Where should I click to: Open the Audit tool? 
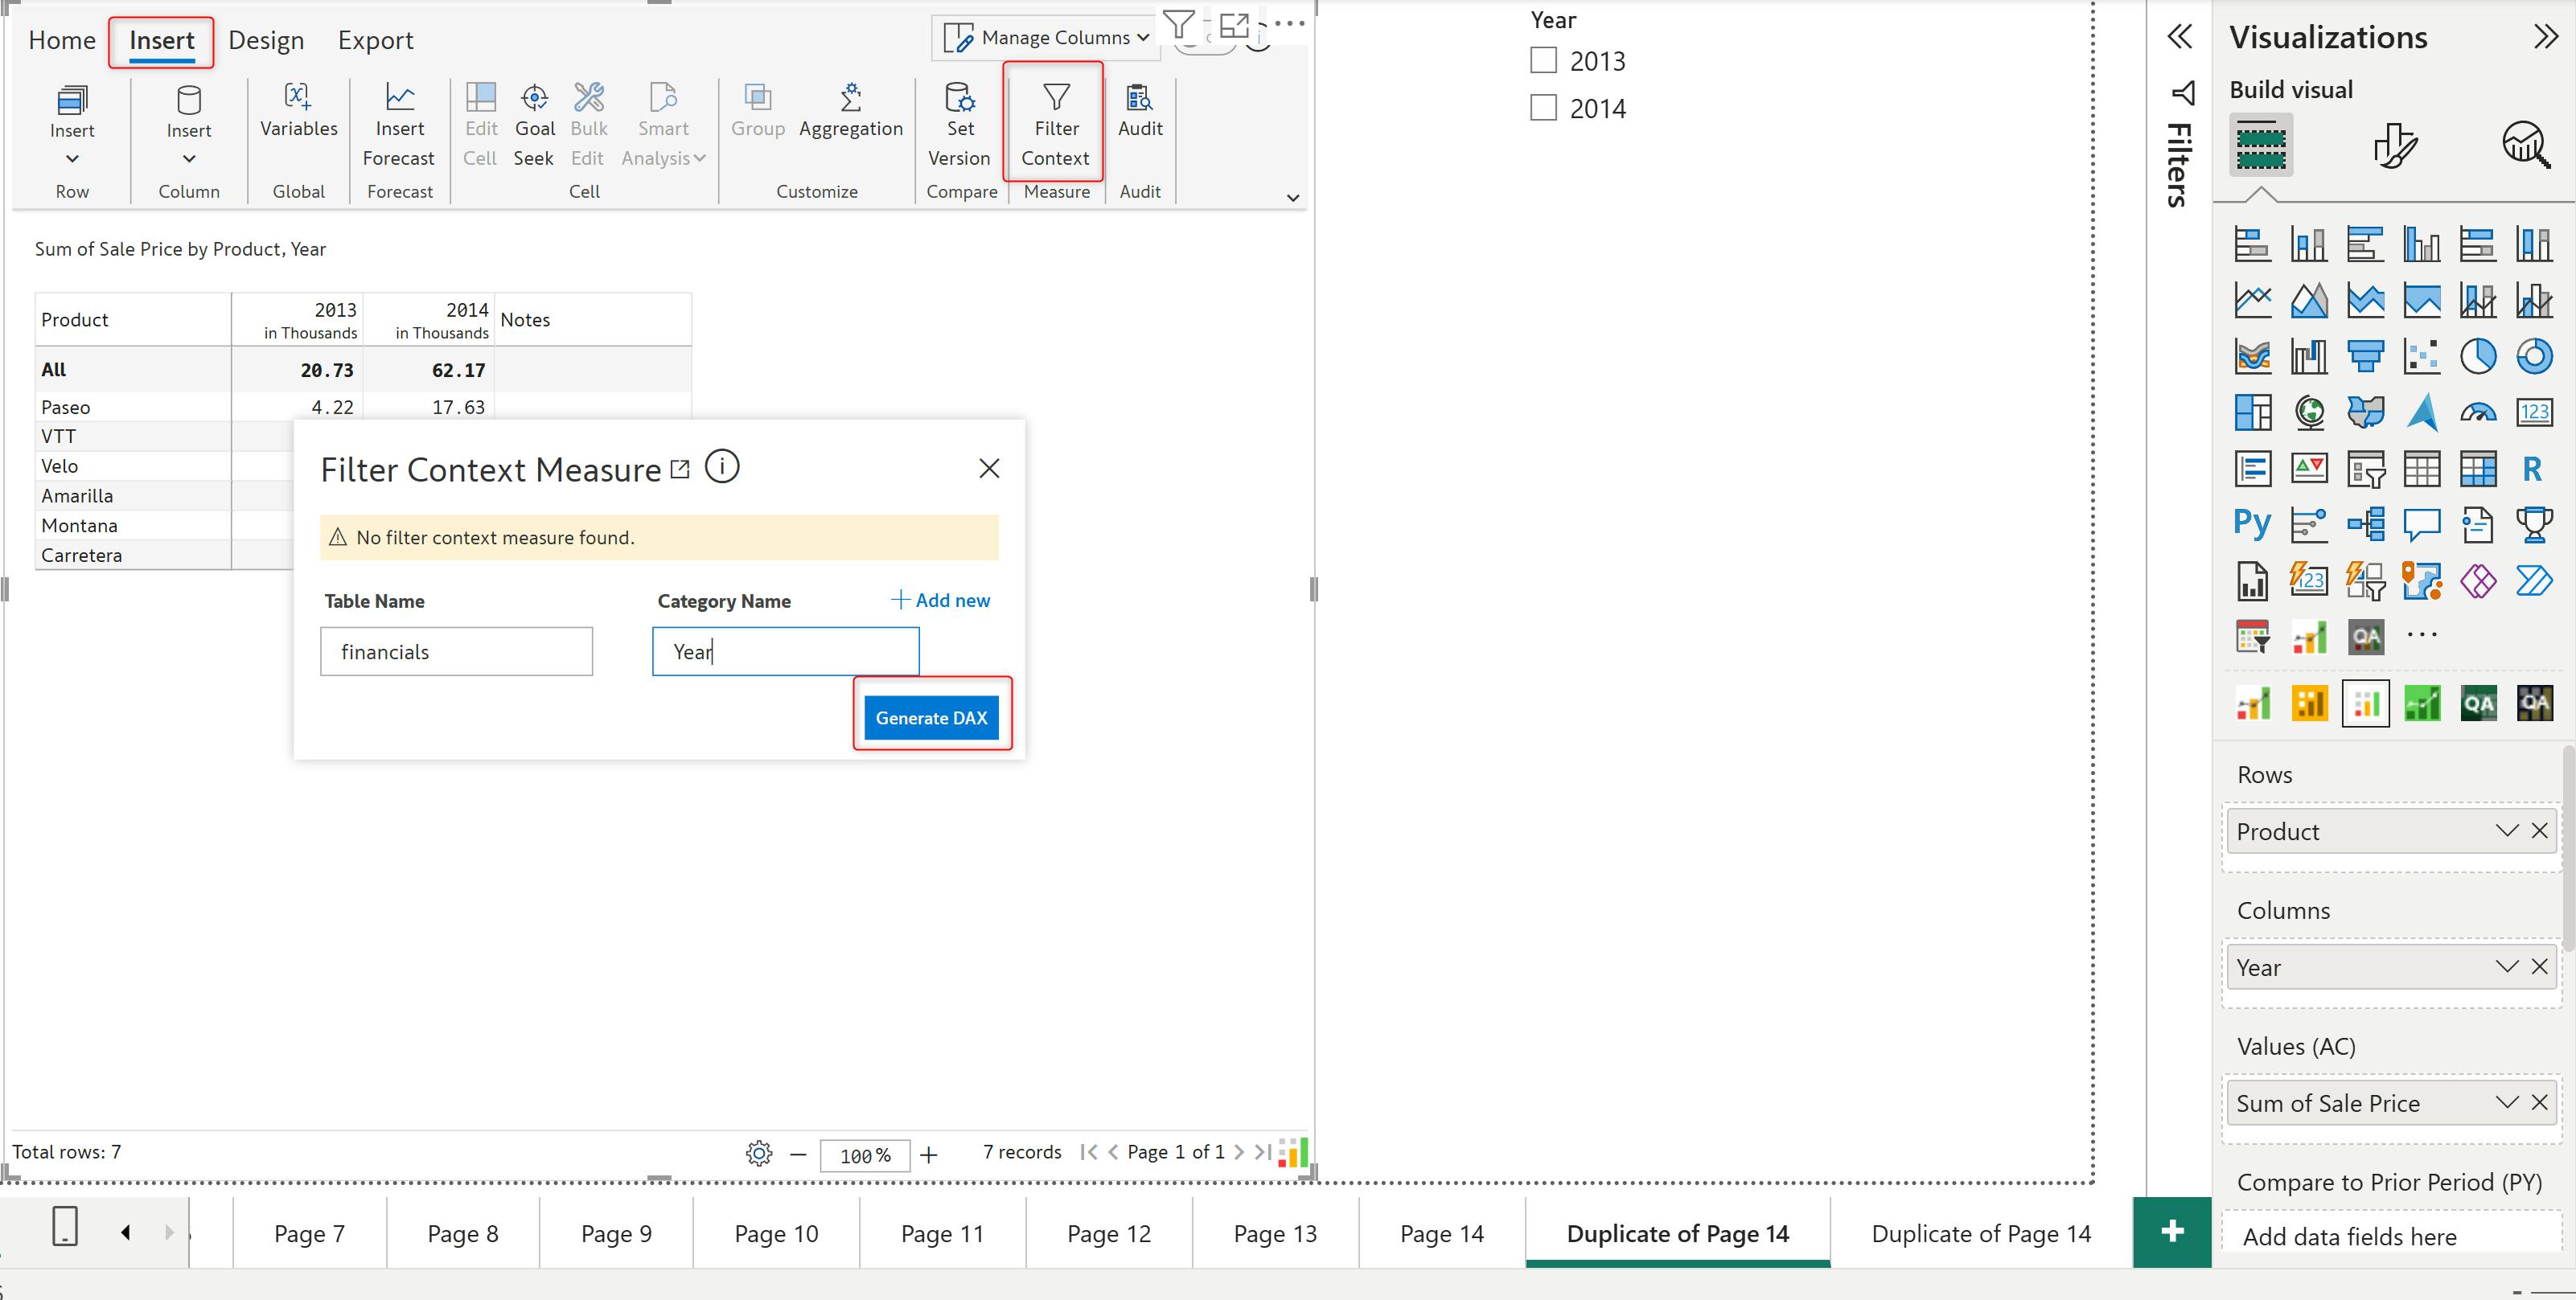(x=1139, y=98)
